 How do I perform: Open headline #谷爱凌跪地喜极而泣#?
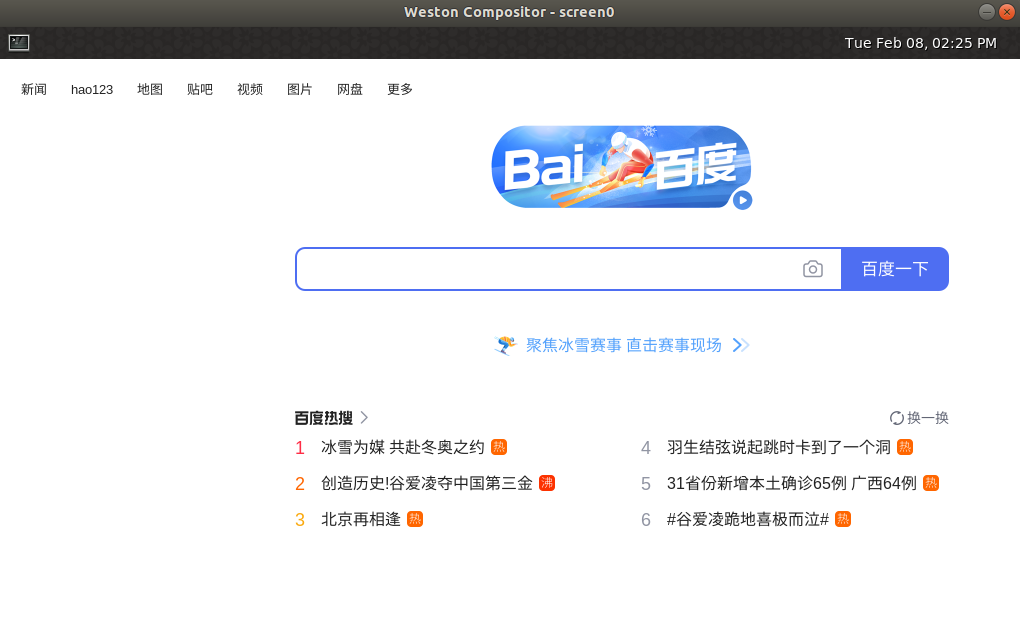point(748,519)
